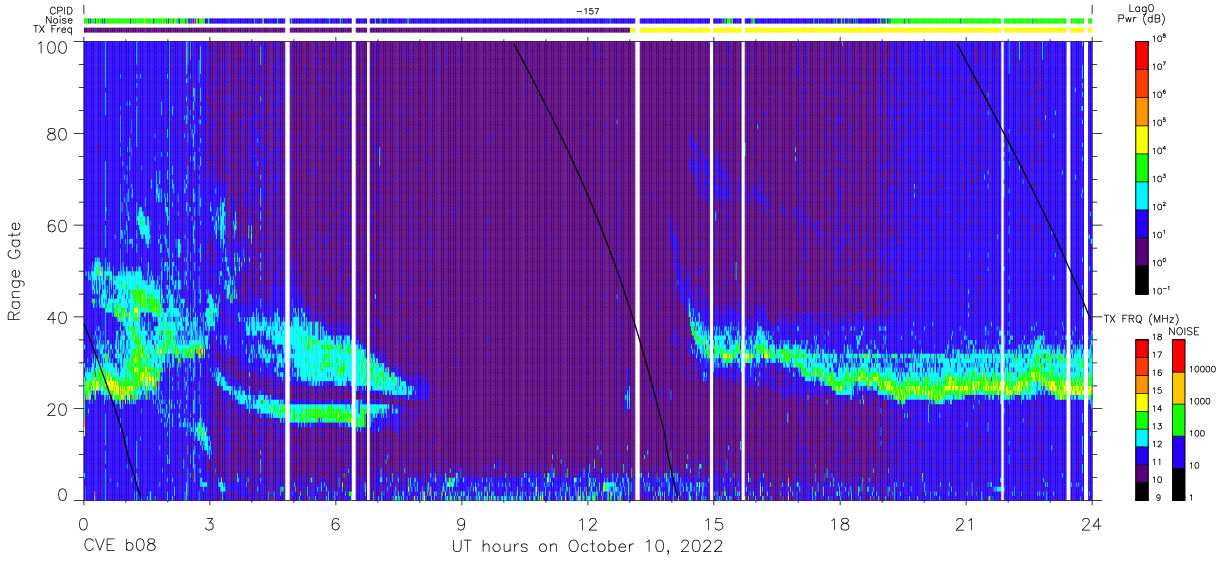Click the 10^-1 power colorbar label
This screenshot has width=1228, height=567.
click(1161, 290)
